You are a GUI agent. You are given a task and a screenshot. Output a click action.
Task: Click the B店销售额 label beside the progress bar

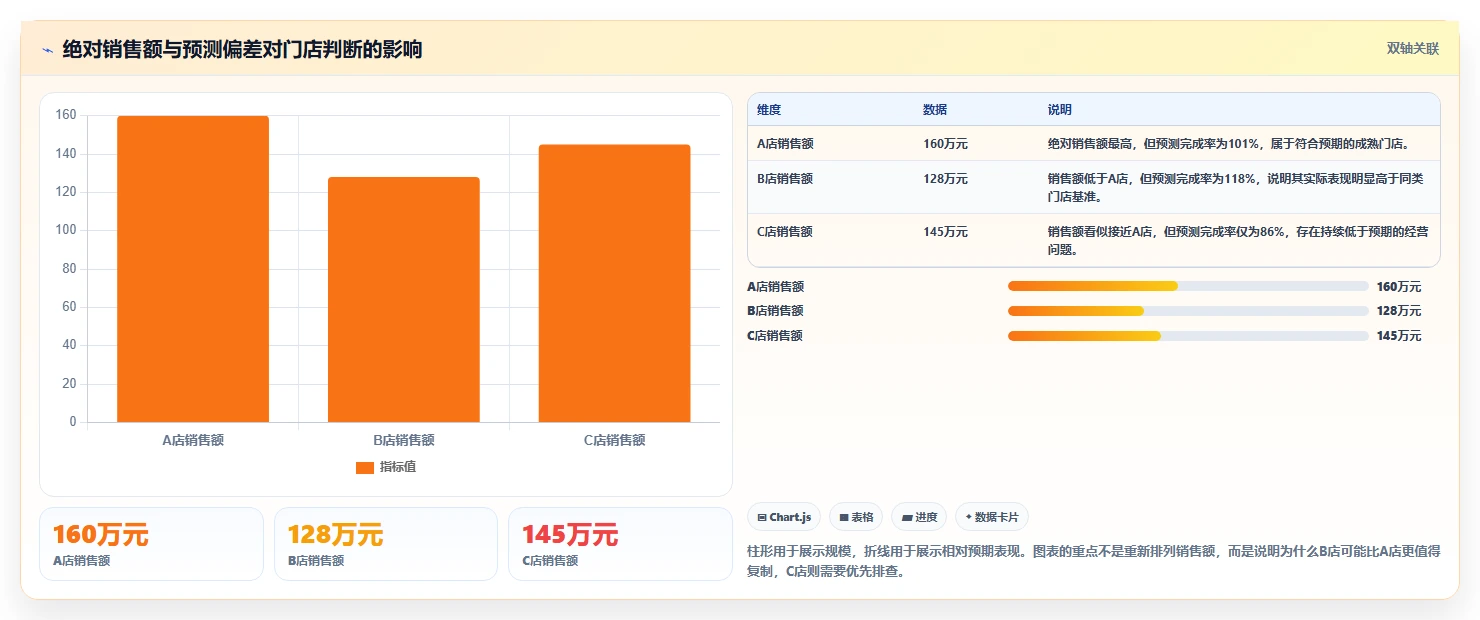775,311
